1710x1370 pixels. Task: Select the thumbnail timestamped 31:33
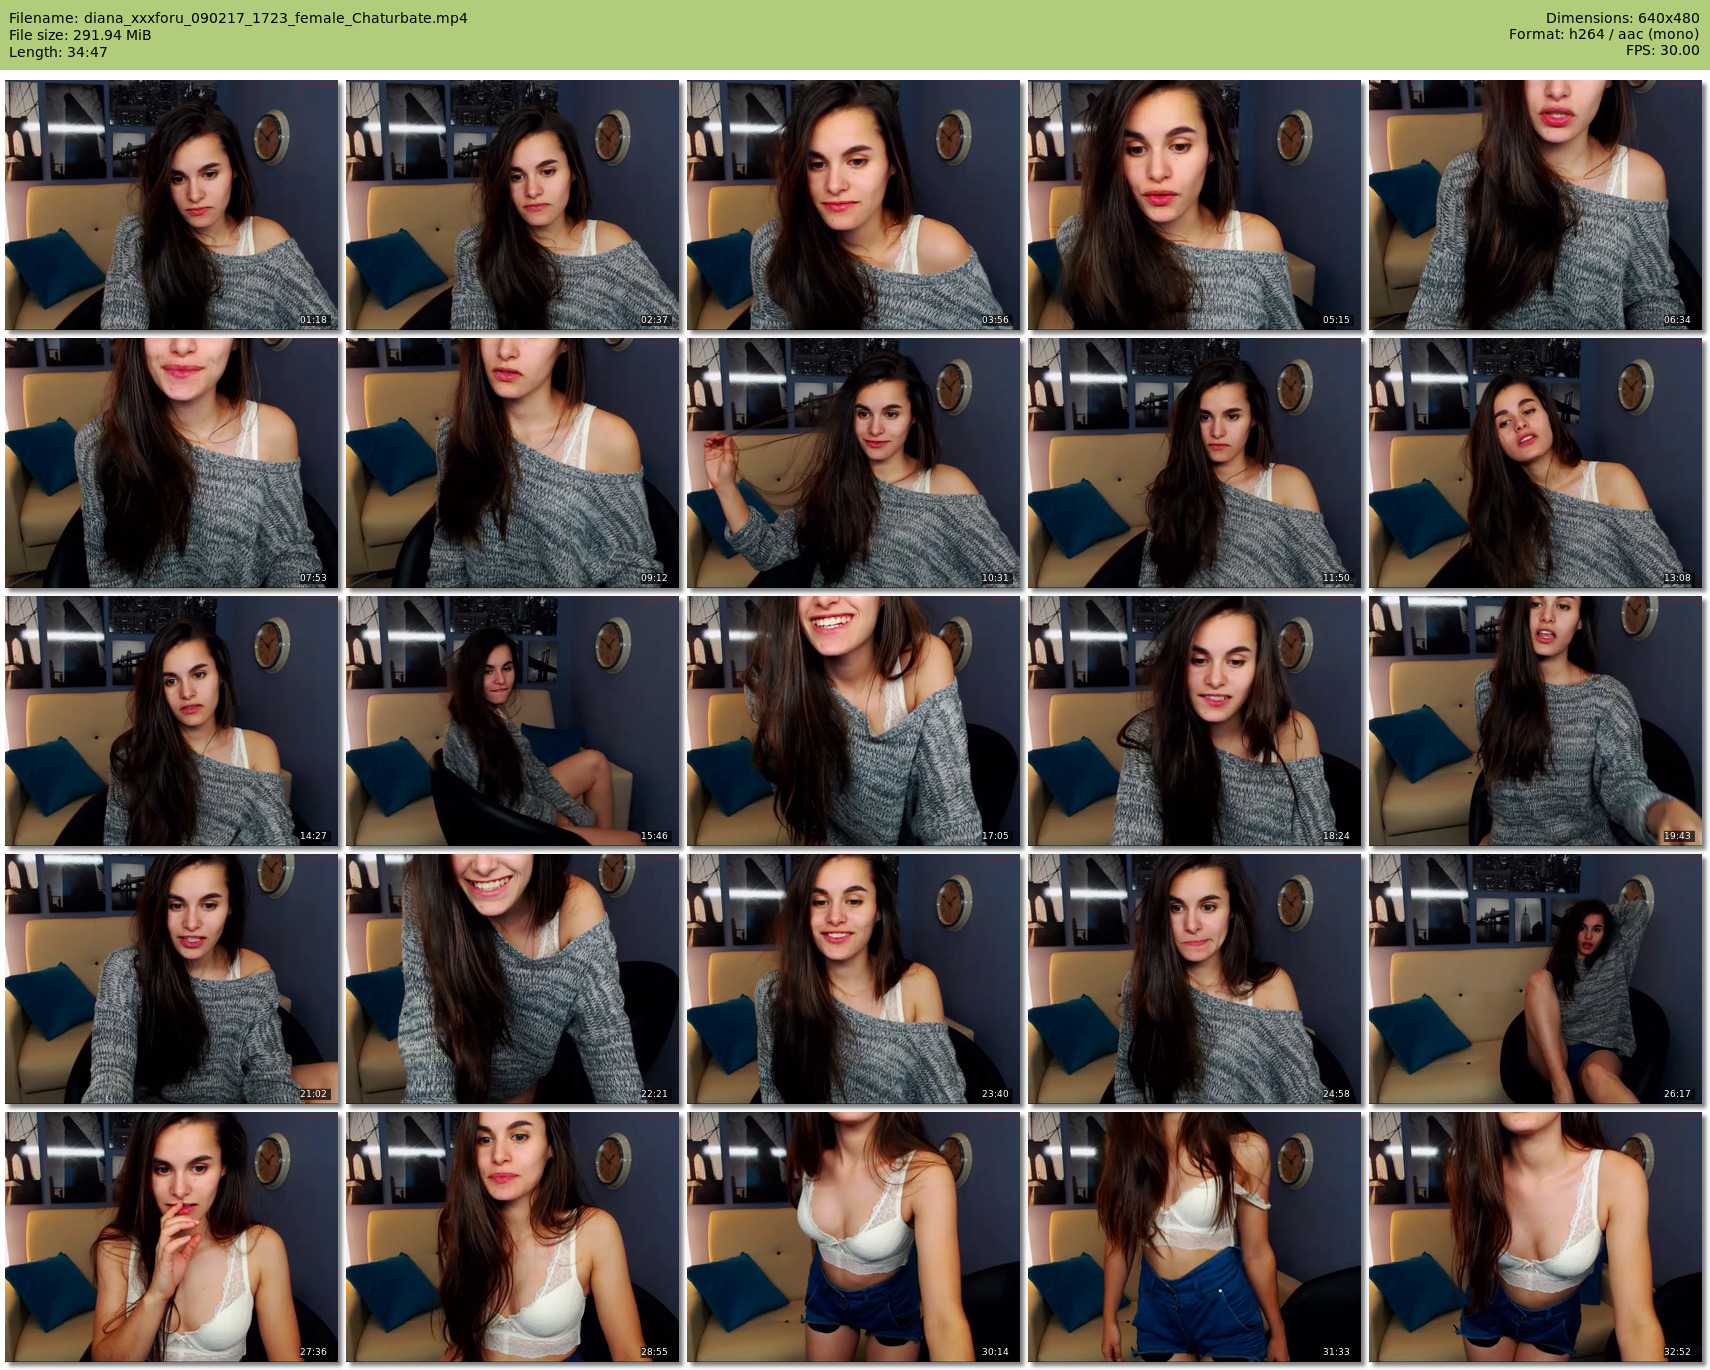coord(1195,1237)
